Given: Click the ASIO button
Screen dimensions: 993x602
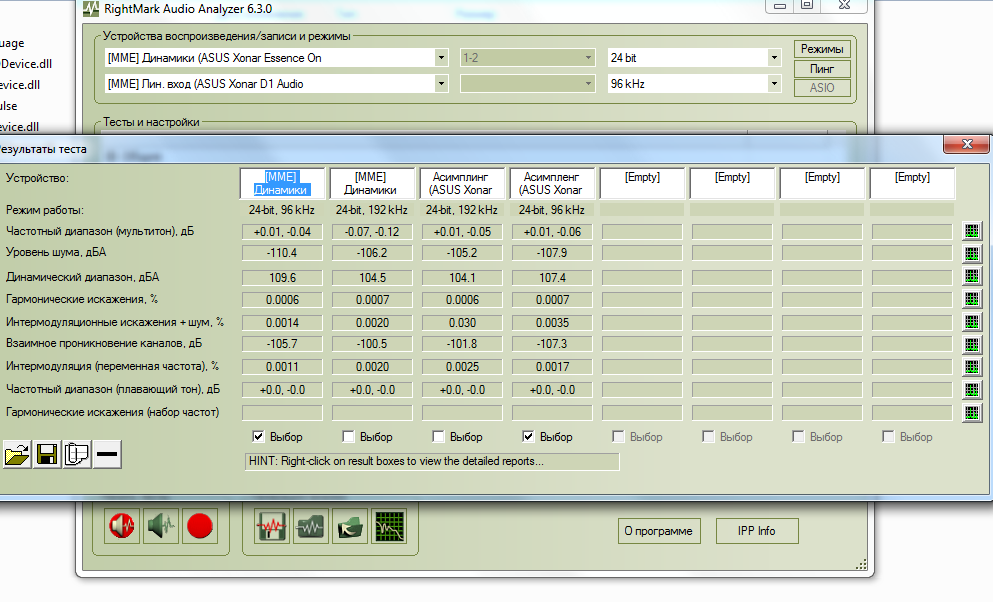Looking at the screenshot, I should coord(822,88).
